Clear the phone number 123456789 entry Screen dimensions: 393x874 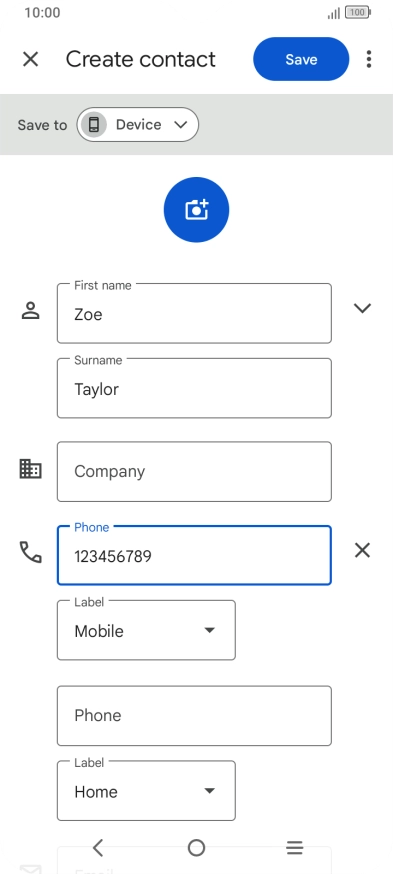(x=362, y=551)
